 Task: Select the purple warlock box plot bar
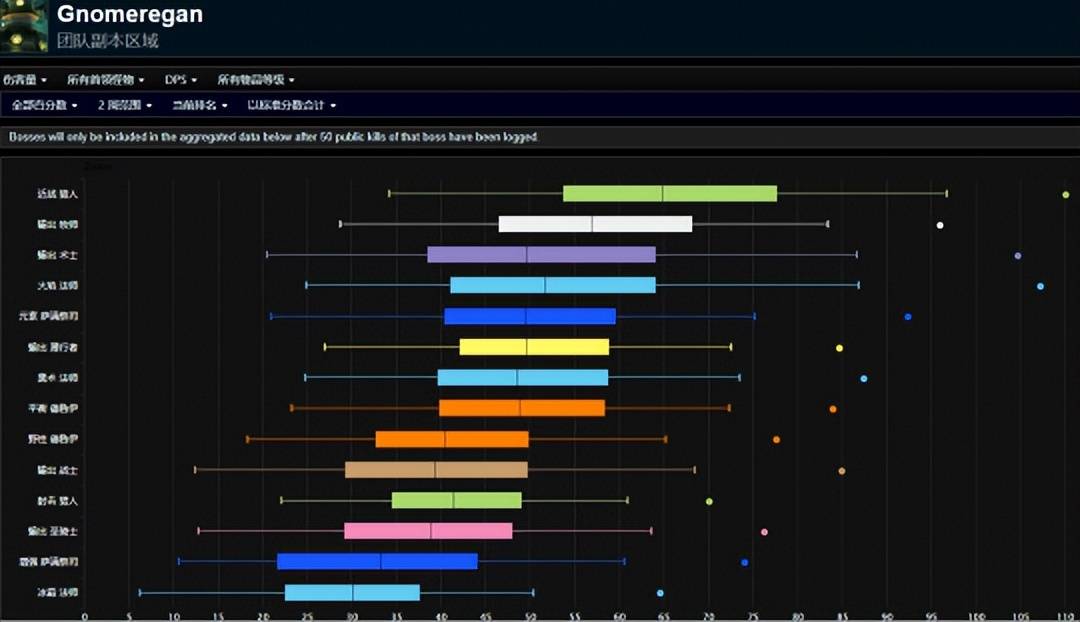[x=541, y=255]
